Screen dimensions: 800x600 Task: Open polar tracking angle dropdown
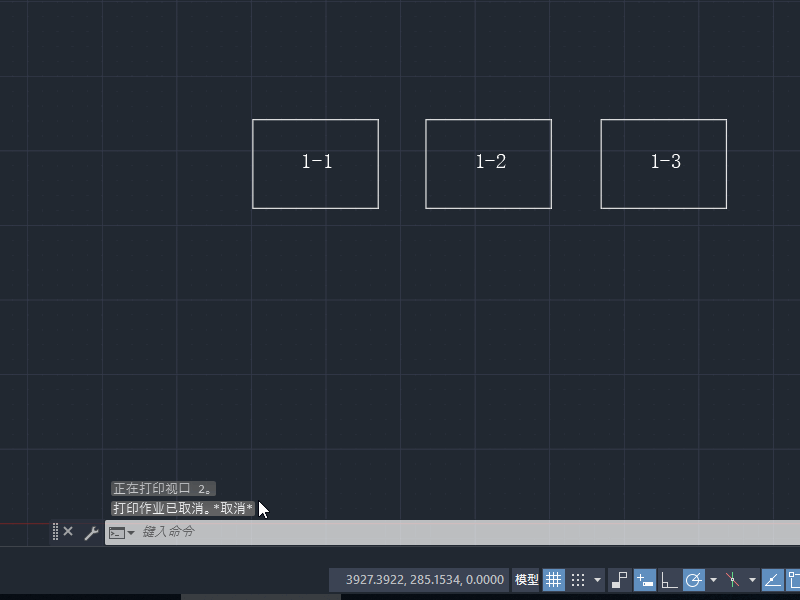(714, 580)
